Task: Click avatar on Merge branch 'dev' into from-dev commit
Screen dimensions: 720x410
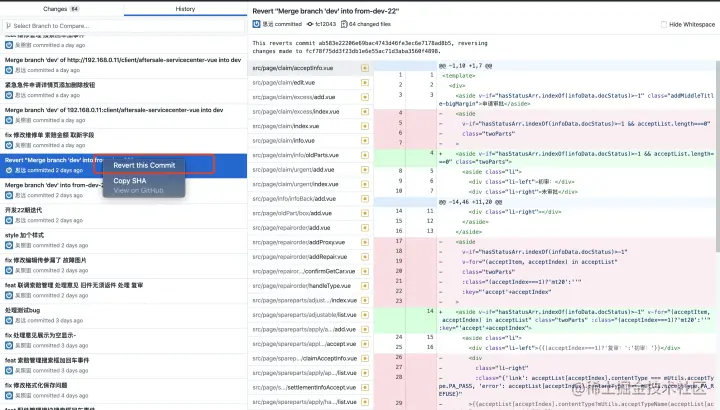Action: pos(9,195)
